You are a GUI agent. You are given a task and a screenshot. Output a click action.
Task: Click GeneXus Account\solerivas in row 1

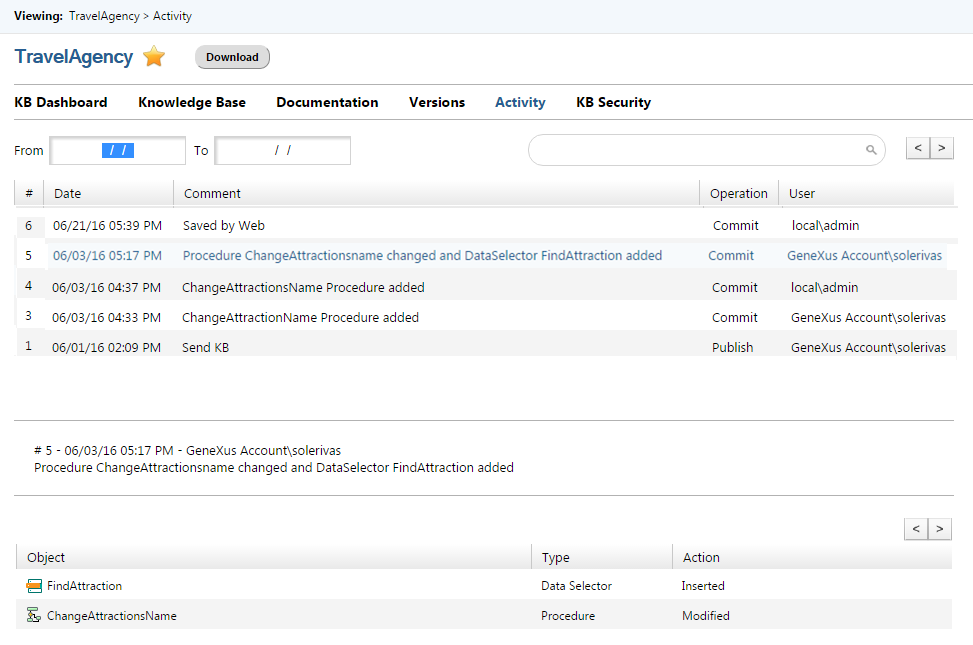click(x=868, y=347)
